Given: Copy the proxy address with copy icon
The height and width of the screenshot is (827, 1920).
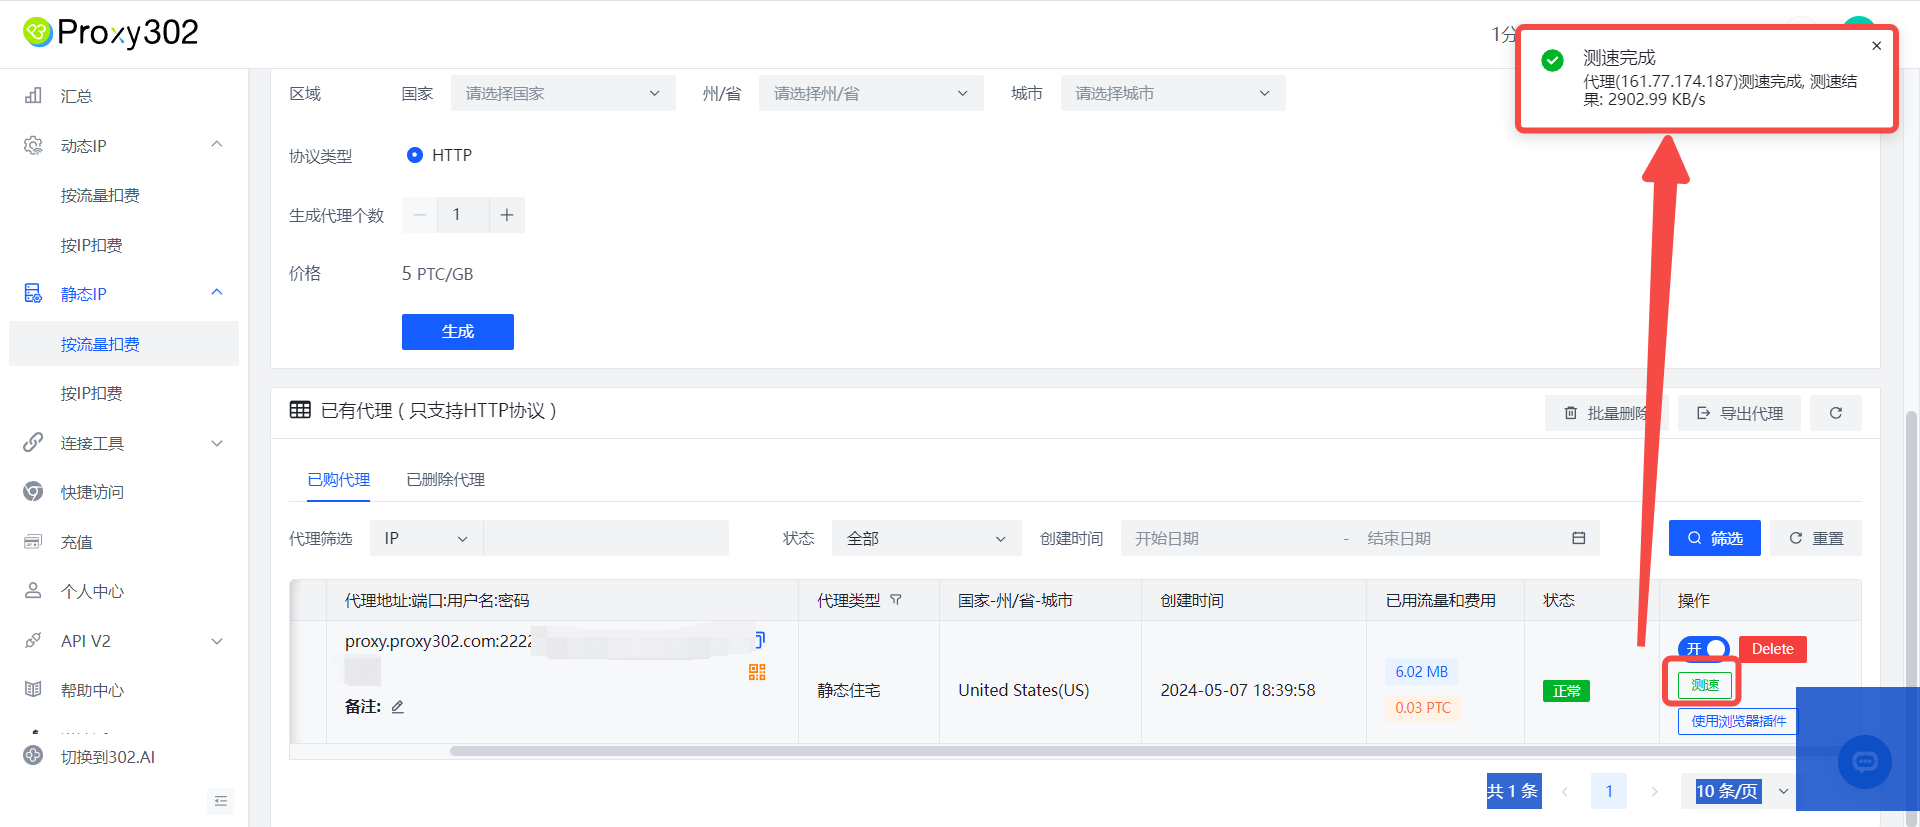Looking at the screenshot, I should click(760, 639).
